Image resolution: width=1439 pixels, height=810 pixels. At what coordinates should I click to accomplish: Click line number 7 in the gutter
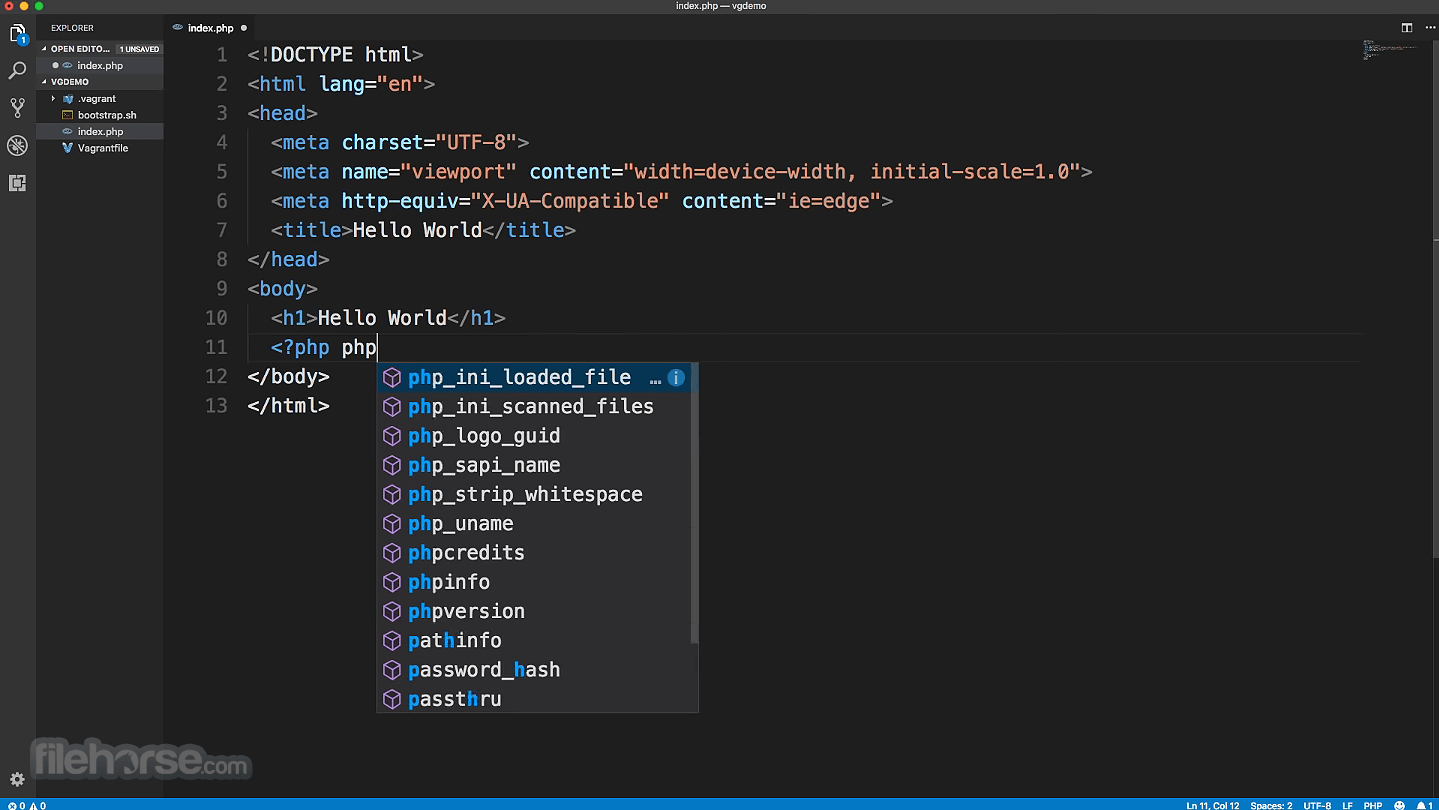pyautogui.click(x=222, y=230)
